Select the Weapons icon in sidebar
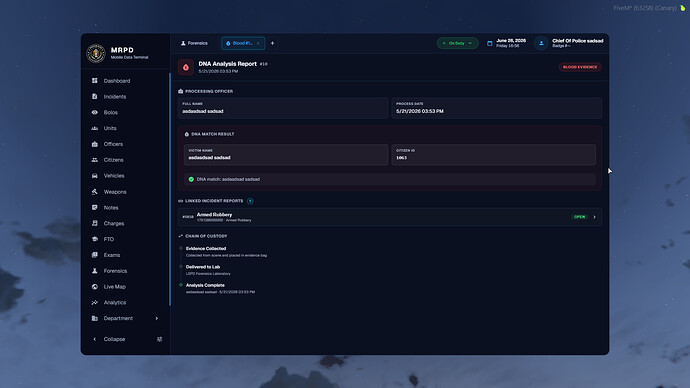690x388 pixels. pyautogui.click(x=95, y=191)
